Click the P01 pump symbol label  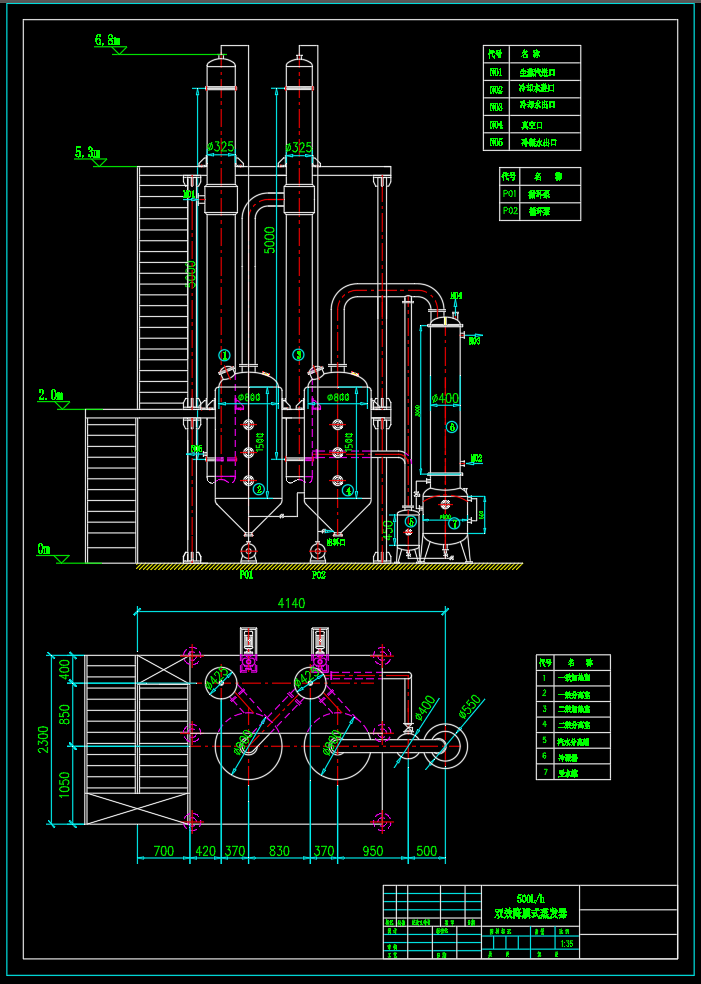click(246, 575)
